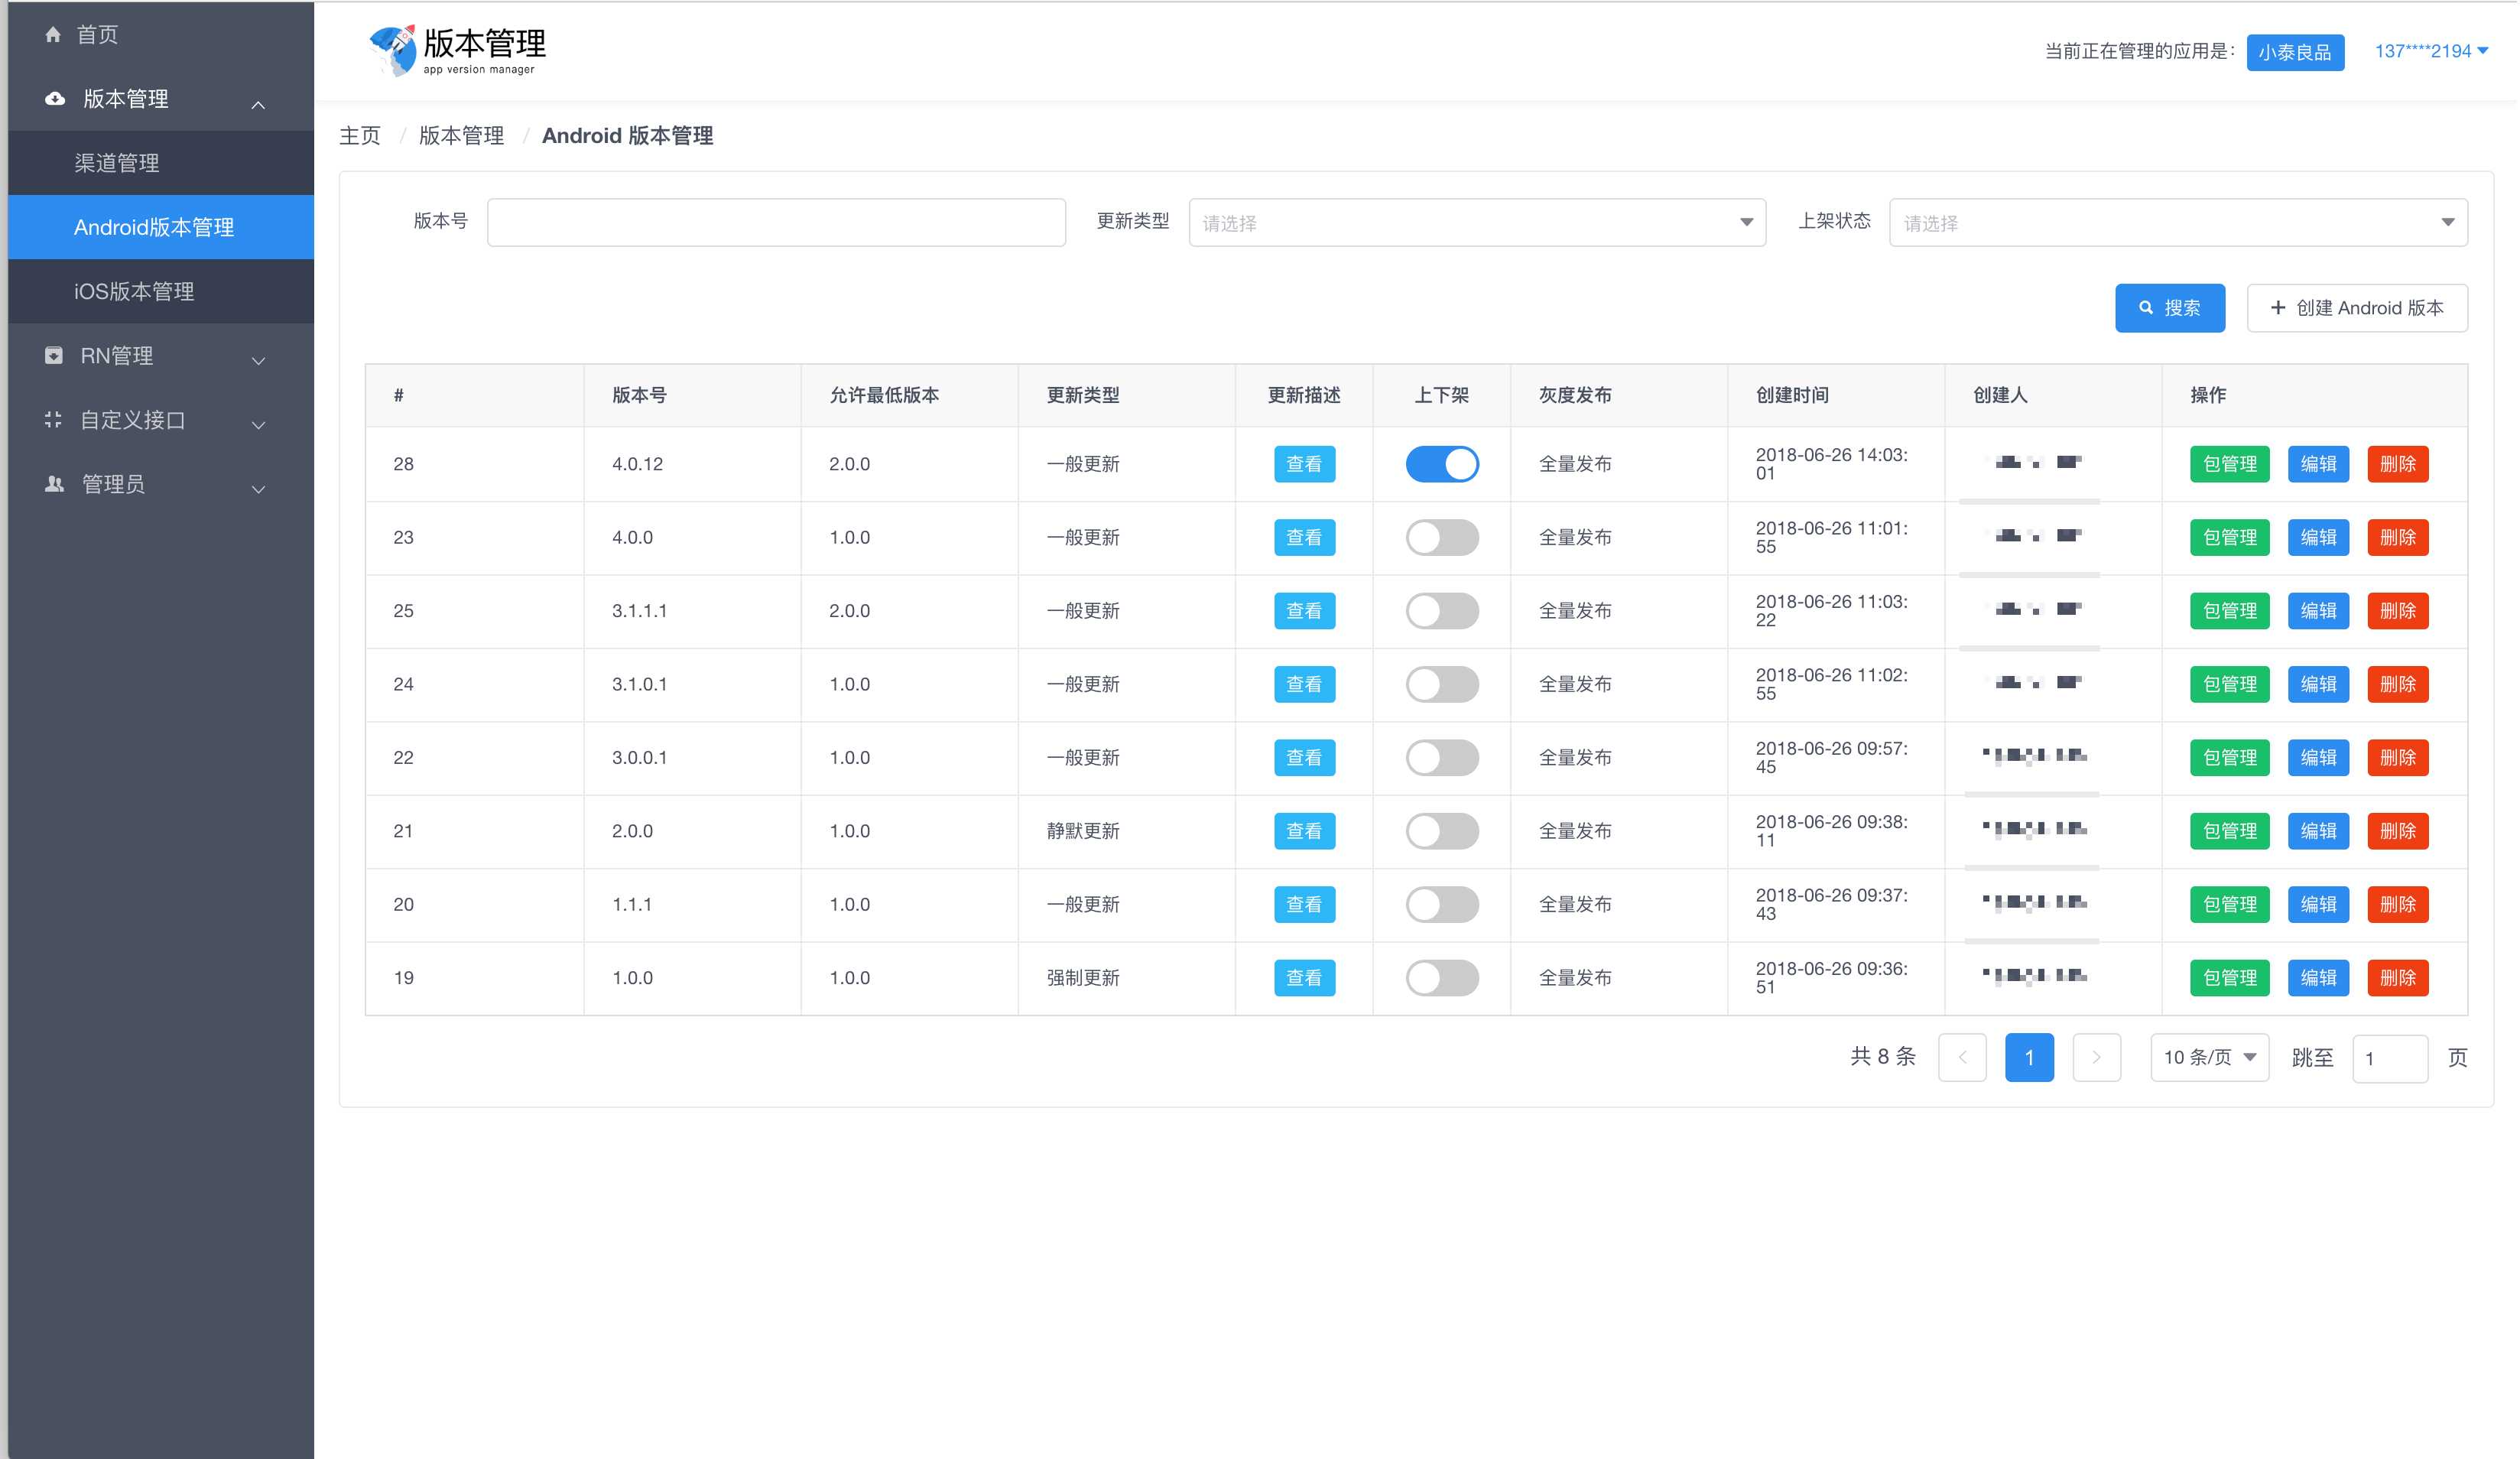Open iOS版本管理 in the sidebar

134,291
